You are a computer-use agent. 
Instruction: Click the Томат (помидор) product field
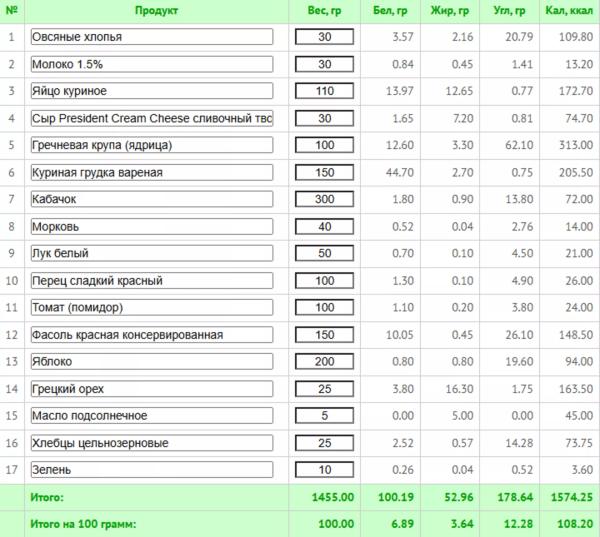152,307
